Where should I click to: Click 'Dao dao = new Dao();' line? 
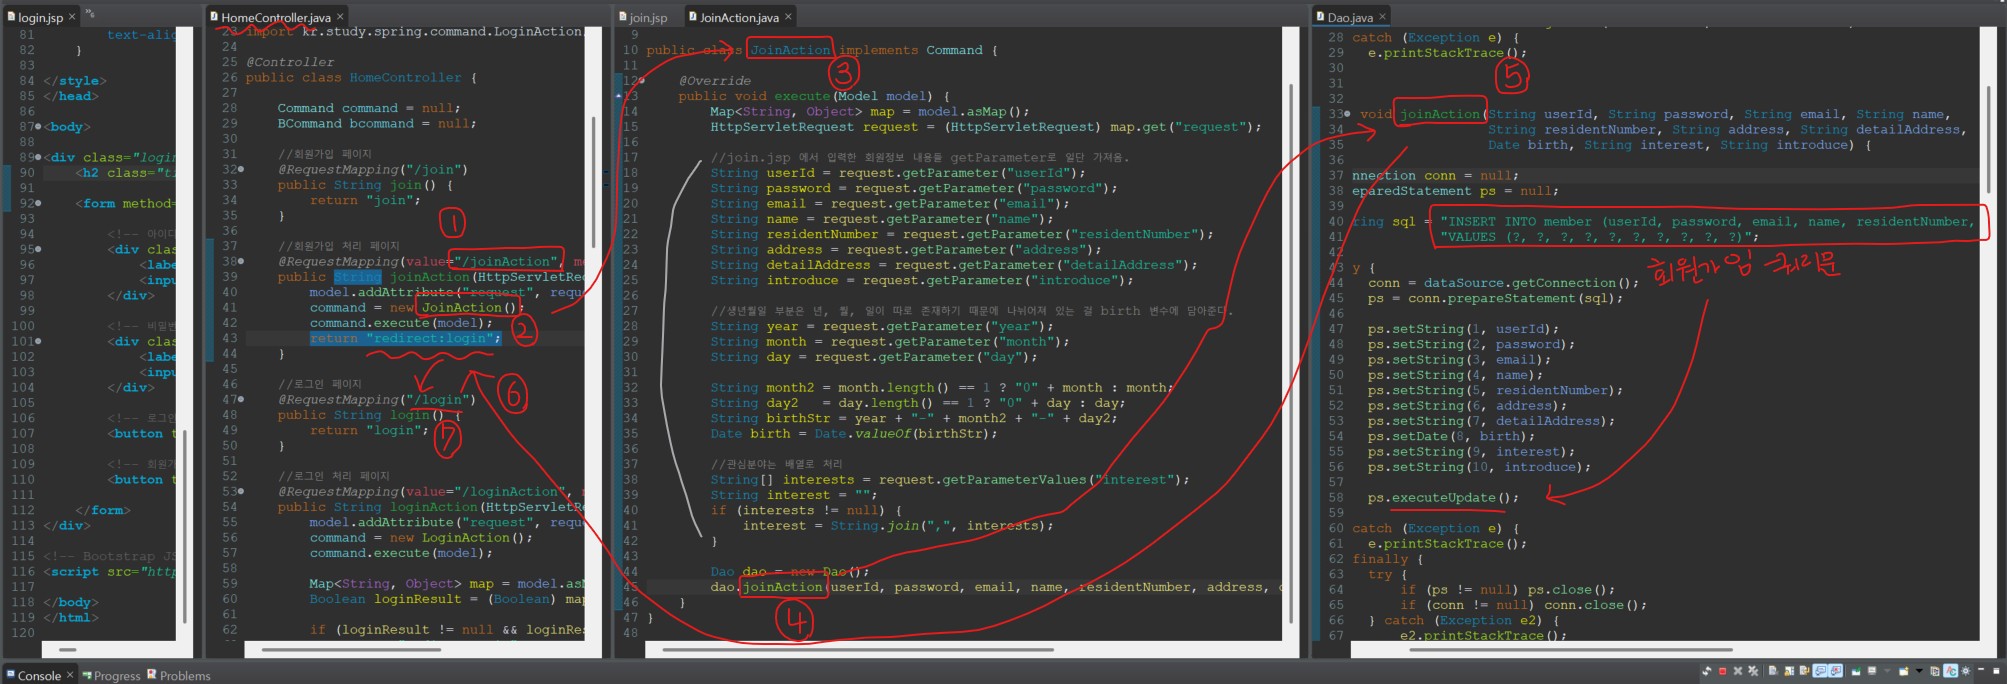[790, 572]
